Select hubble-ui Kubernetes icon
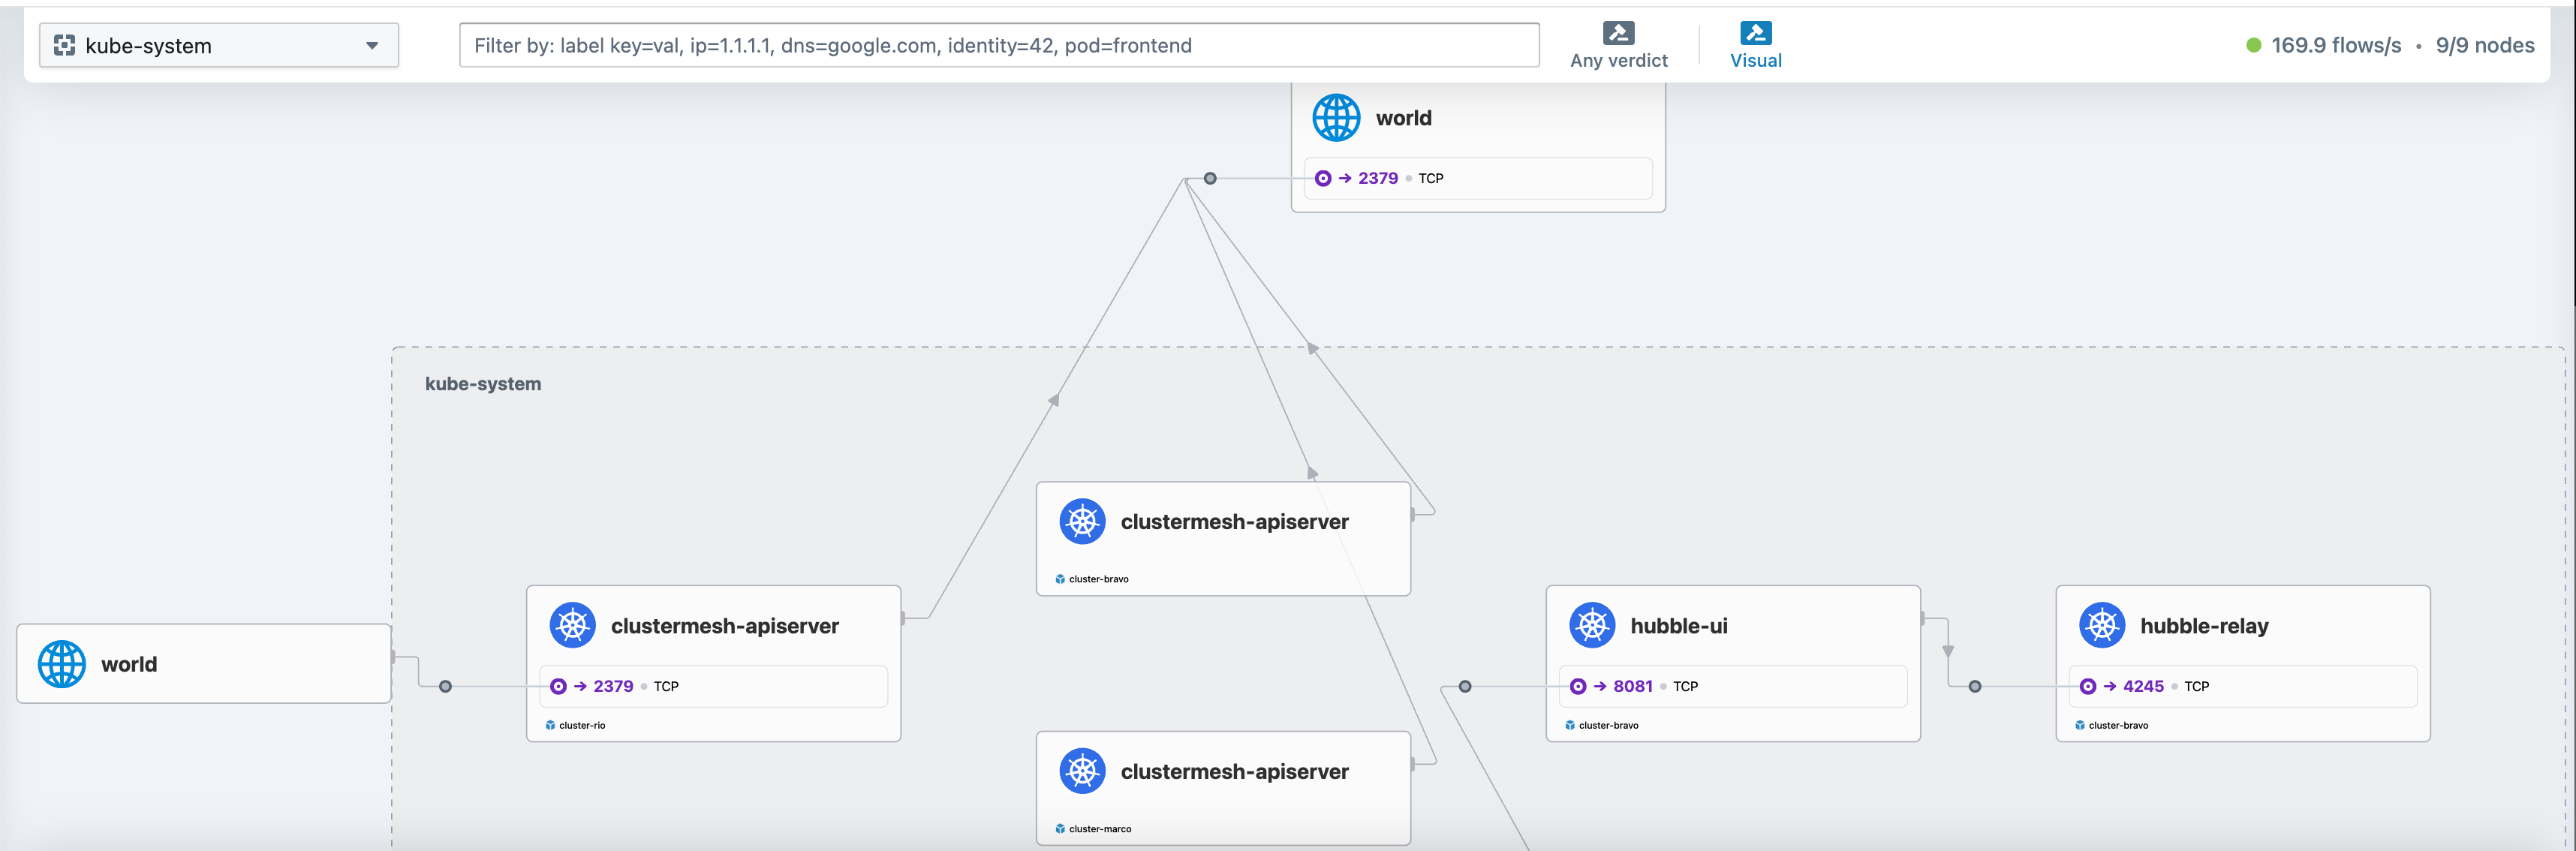2576x851 pixels. [1592, 625]
